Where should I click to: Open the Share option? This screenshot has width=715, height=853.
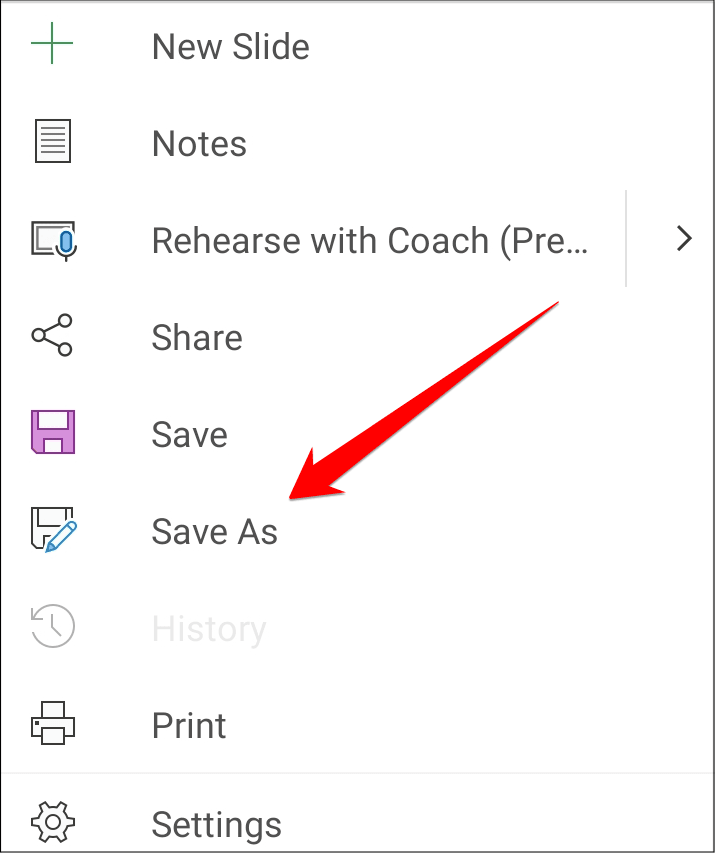(197, 338)
